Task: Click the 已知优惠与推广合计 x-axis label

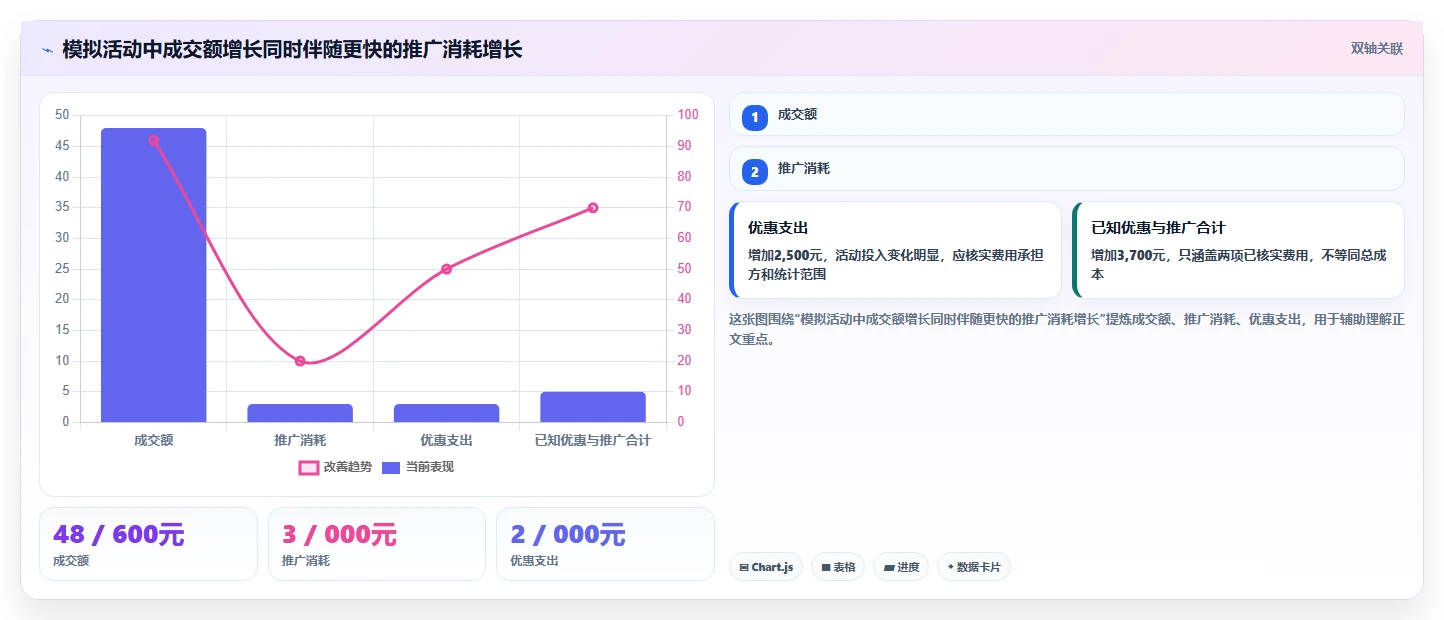Action: [593, 440]
